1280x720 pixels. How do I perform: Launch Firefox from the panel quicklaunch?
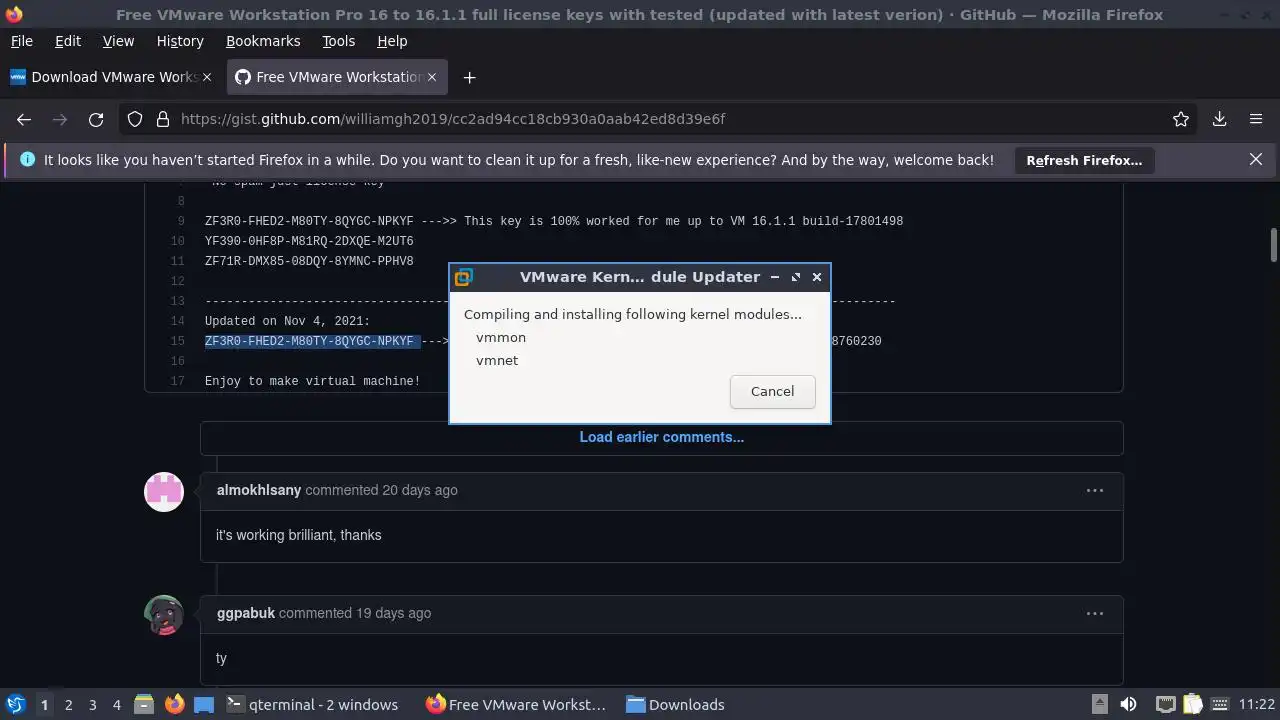pos(174,704)
